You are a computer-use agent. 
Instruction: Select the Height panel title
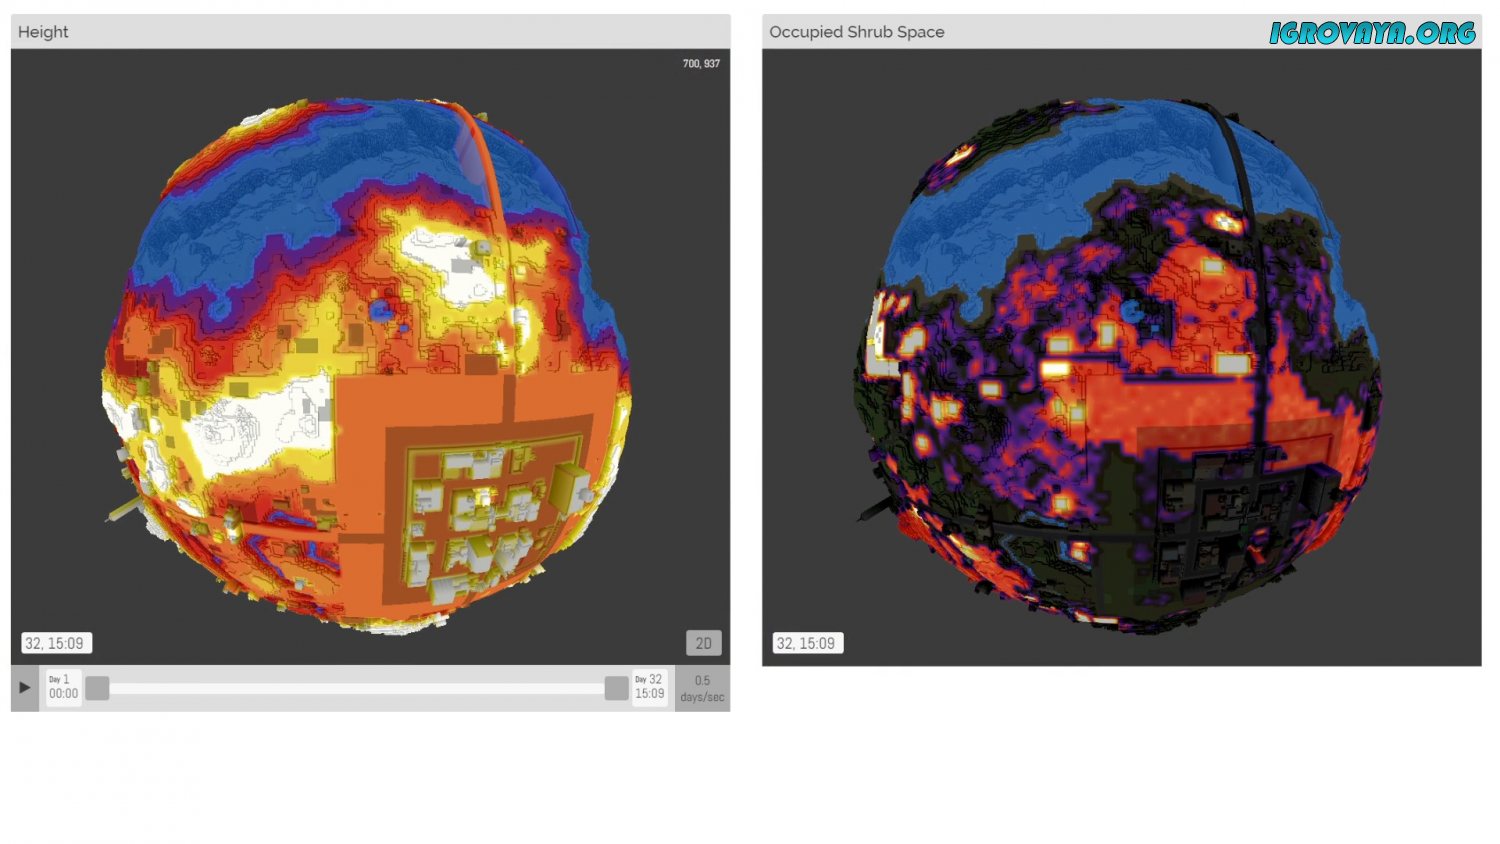coord(43,32)
